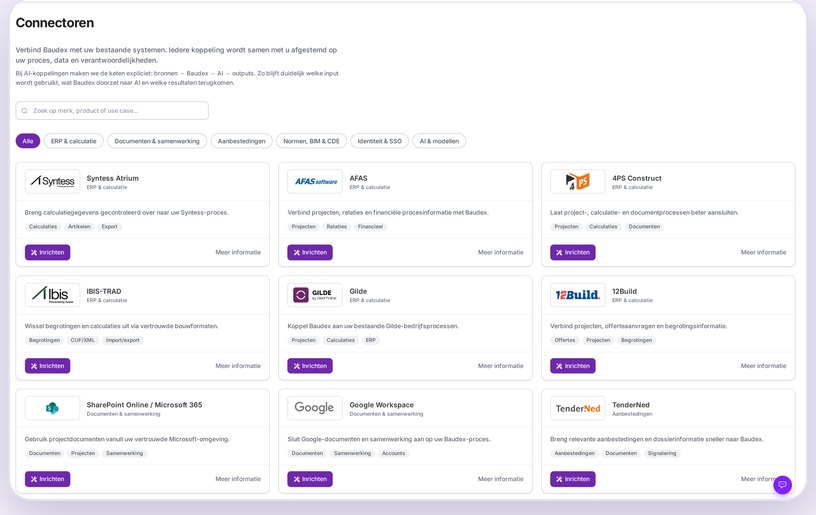Click the SharePoint Online / Microsoft 365 title
816x515 pixels.
point(144,405)
